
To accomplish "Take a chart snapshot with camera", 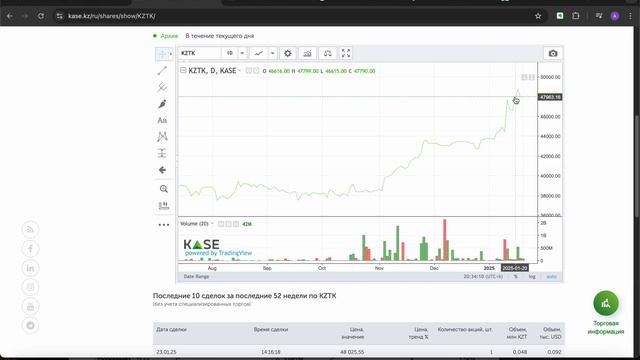I will pyautogui.click(x=553, y=53).
